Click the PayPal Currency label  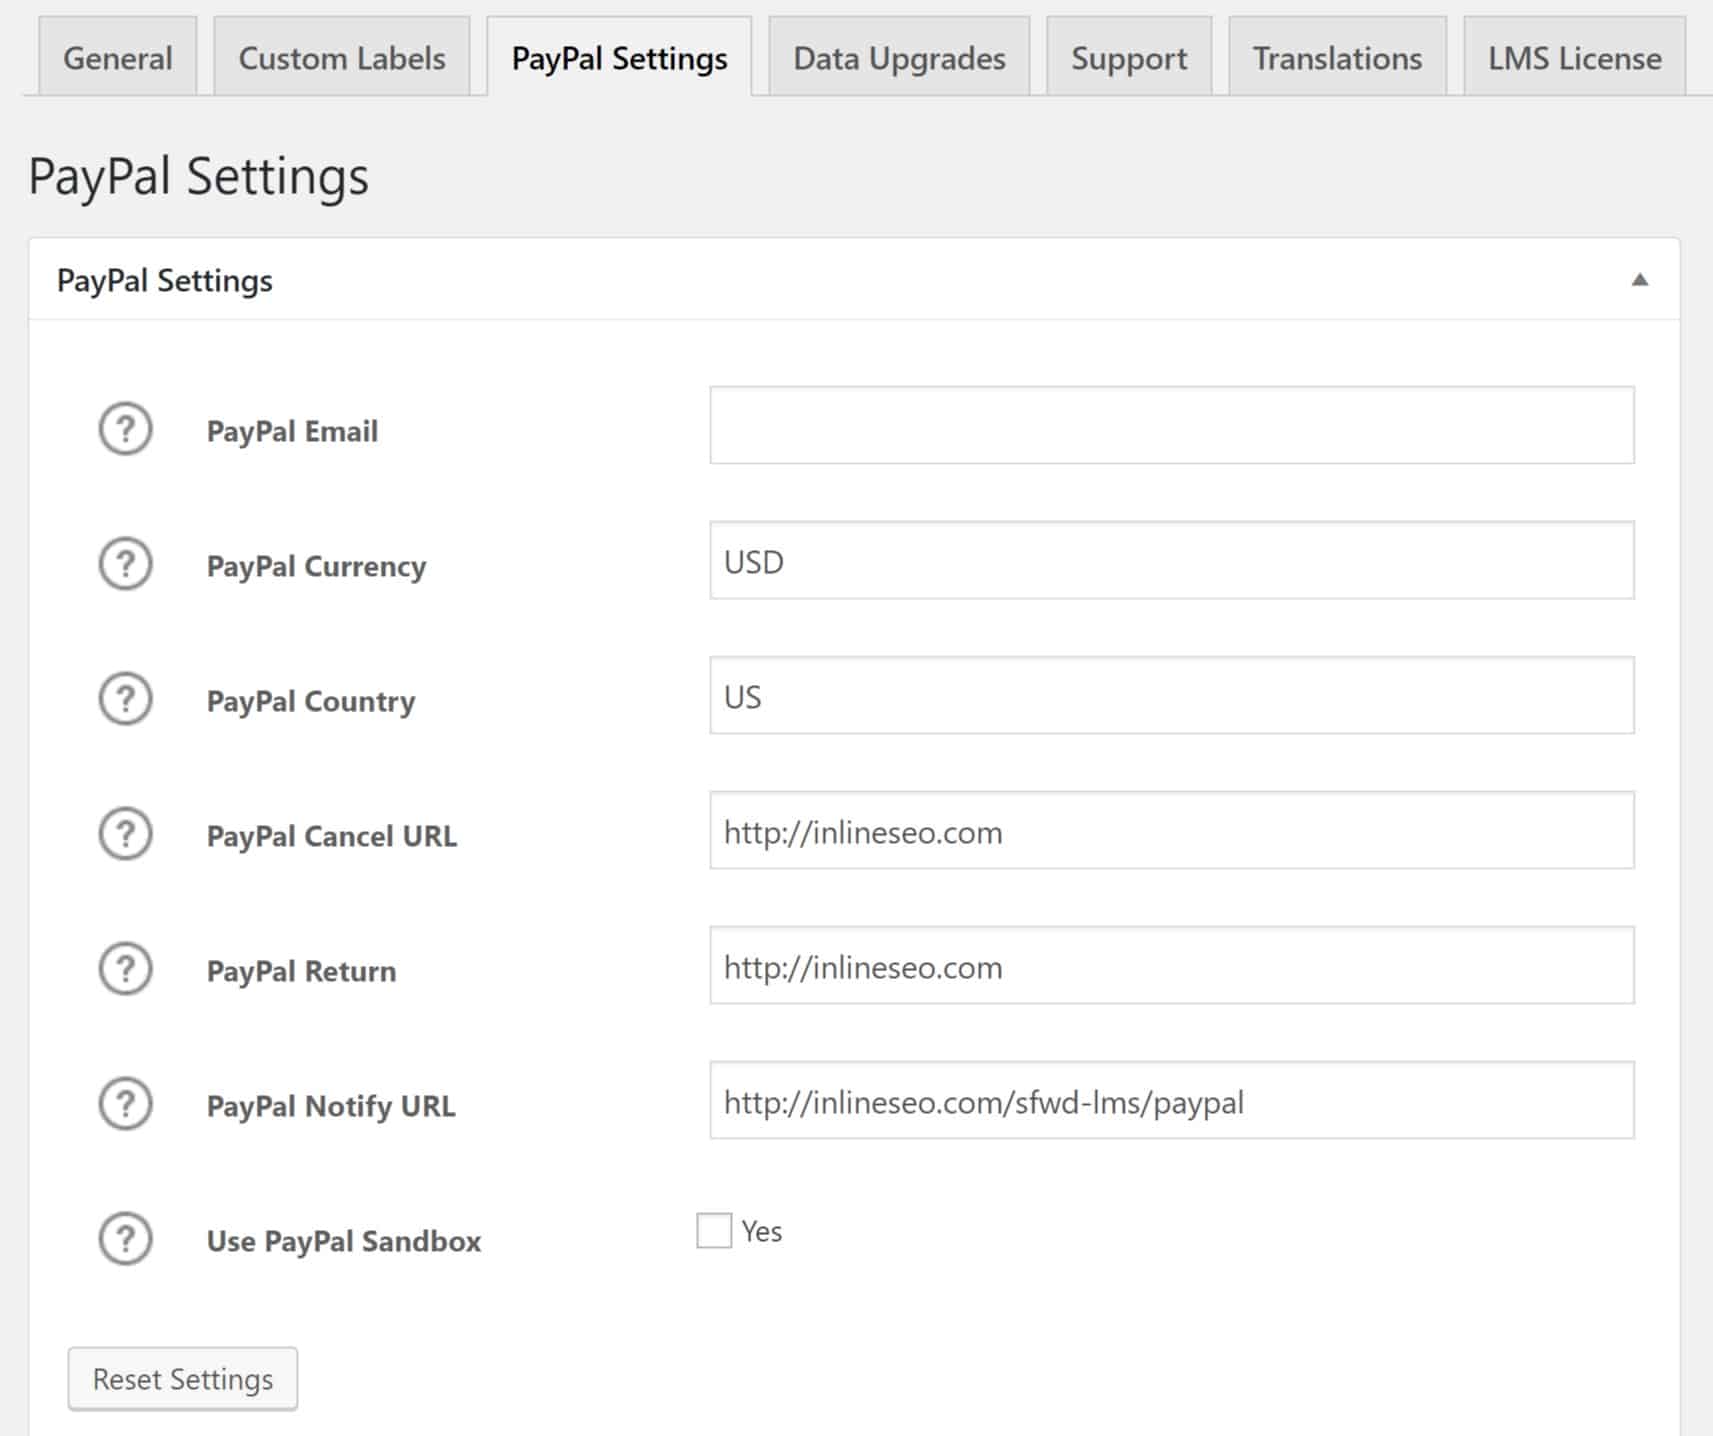pyautogui.click(x=316, y=566)
